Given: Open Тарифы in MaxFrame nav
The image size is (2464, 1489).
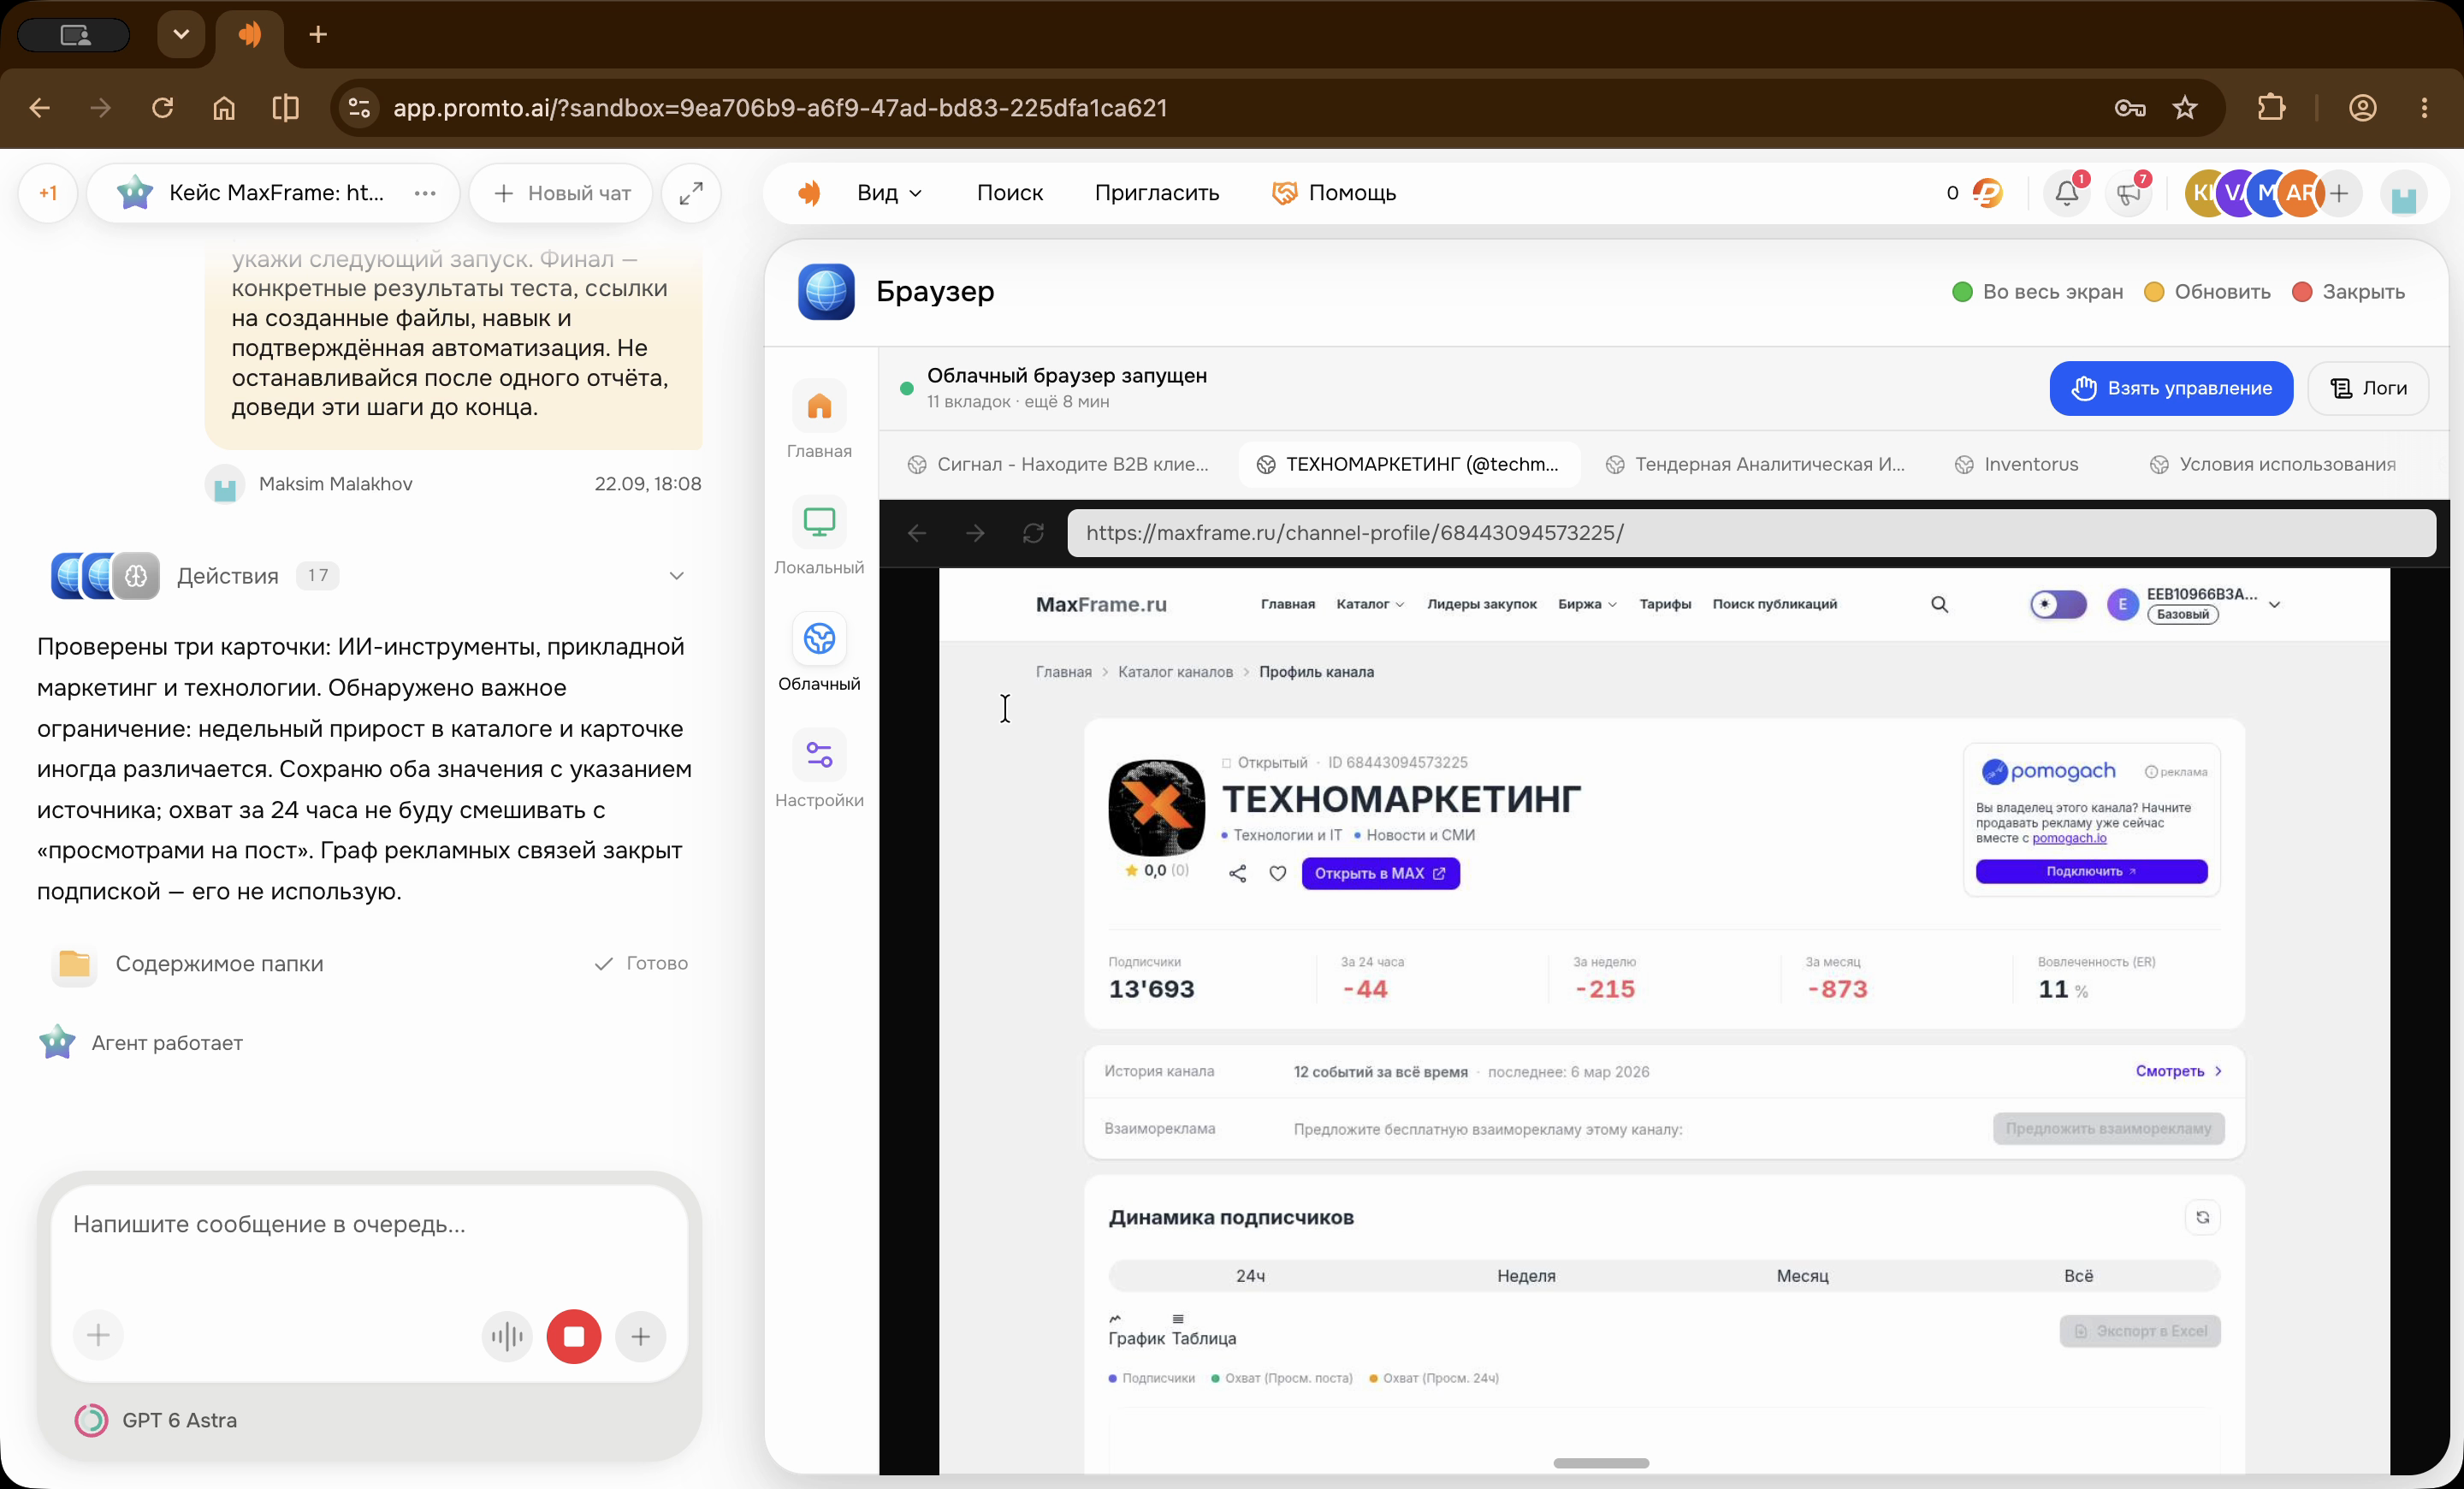Looking at the screenshot, I should click(x=1665, y=604).
